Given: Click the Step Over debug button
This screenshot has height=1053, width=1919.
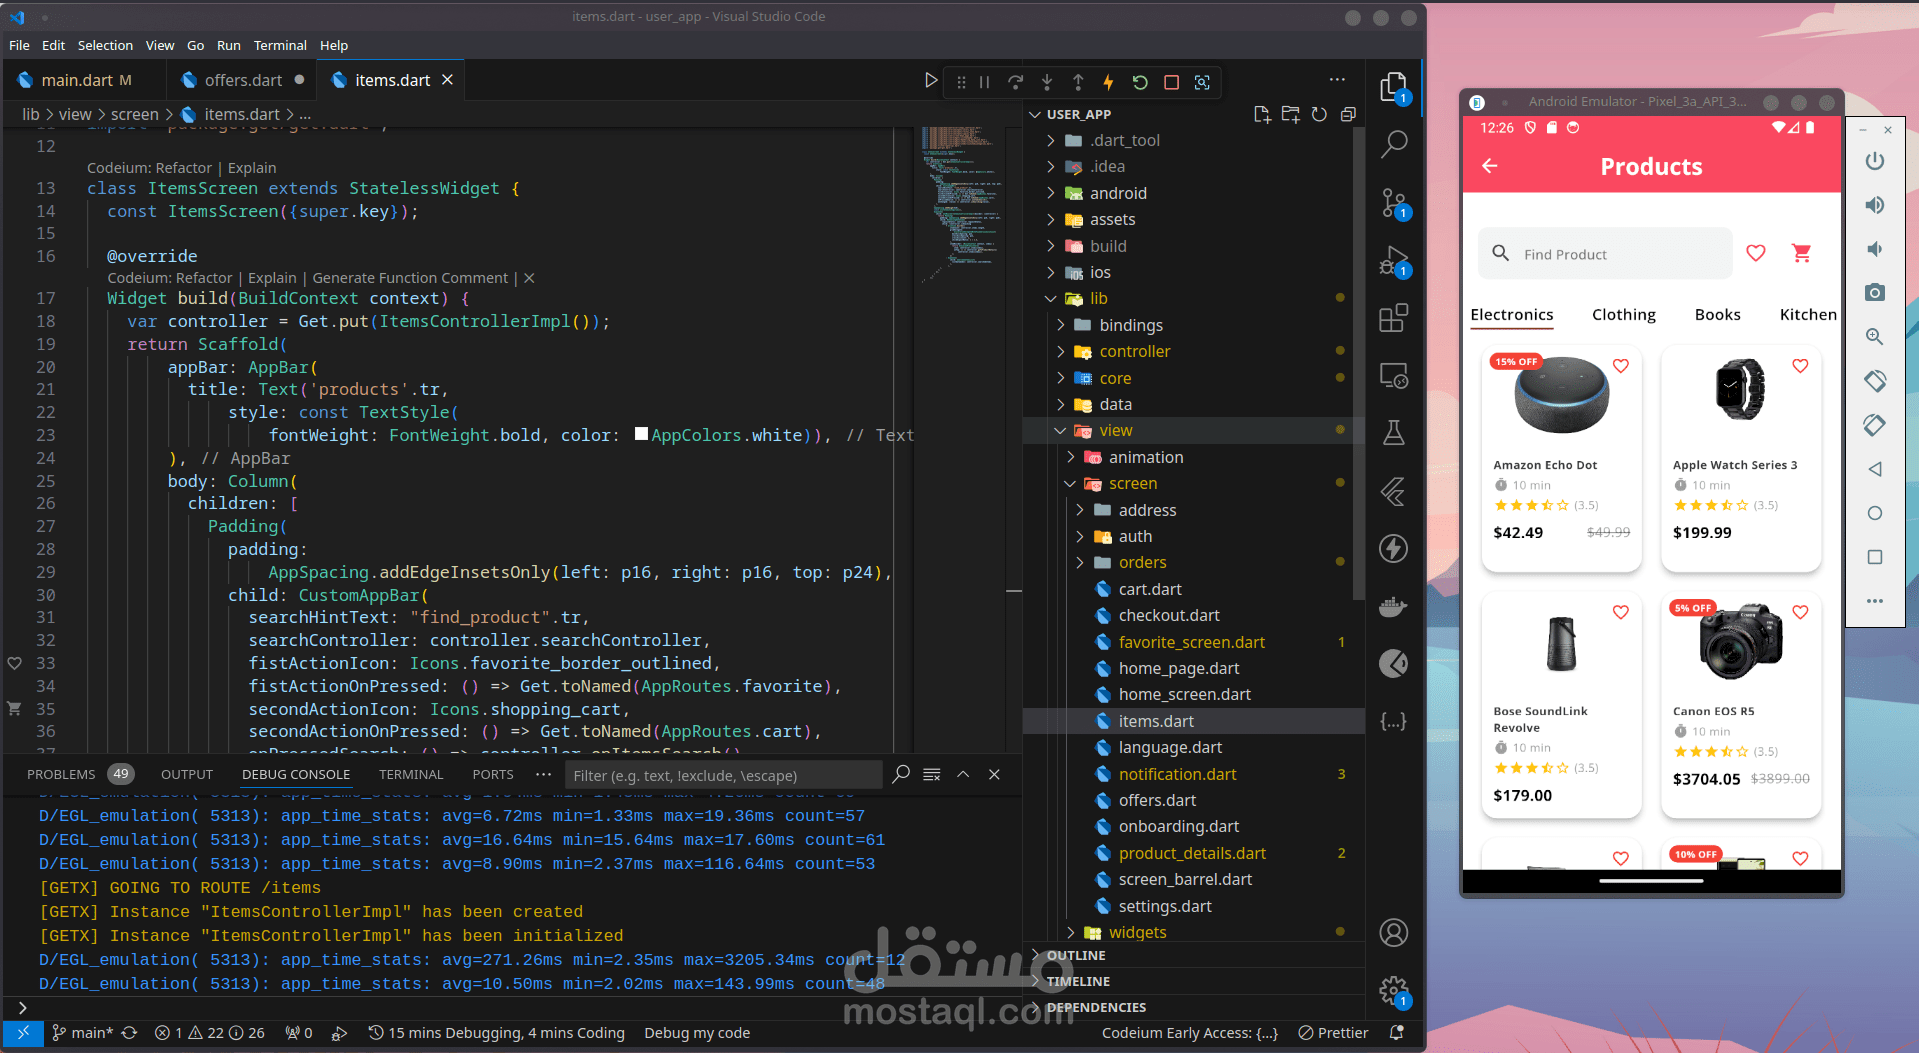Looking at the screenshot, I should [1016, 82].
